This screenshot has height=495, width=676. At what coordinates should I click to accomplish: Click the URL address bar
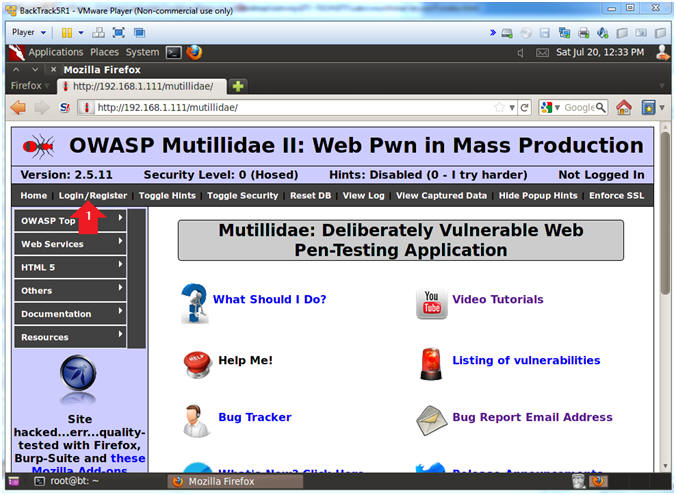[x=293, y=107]
